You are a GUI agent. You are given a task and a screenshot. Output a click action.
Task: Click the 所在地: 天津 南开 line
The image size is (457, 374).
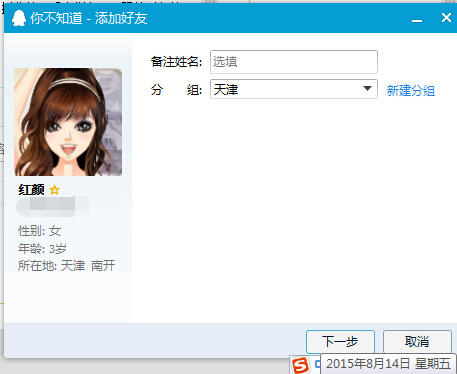pos(67,266)
